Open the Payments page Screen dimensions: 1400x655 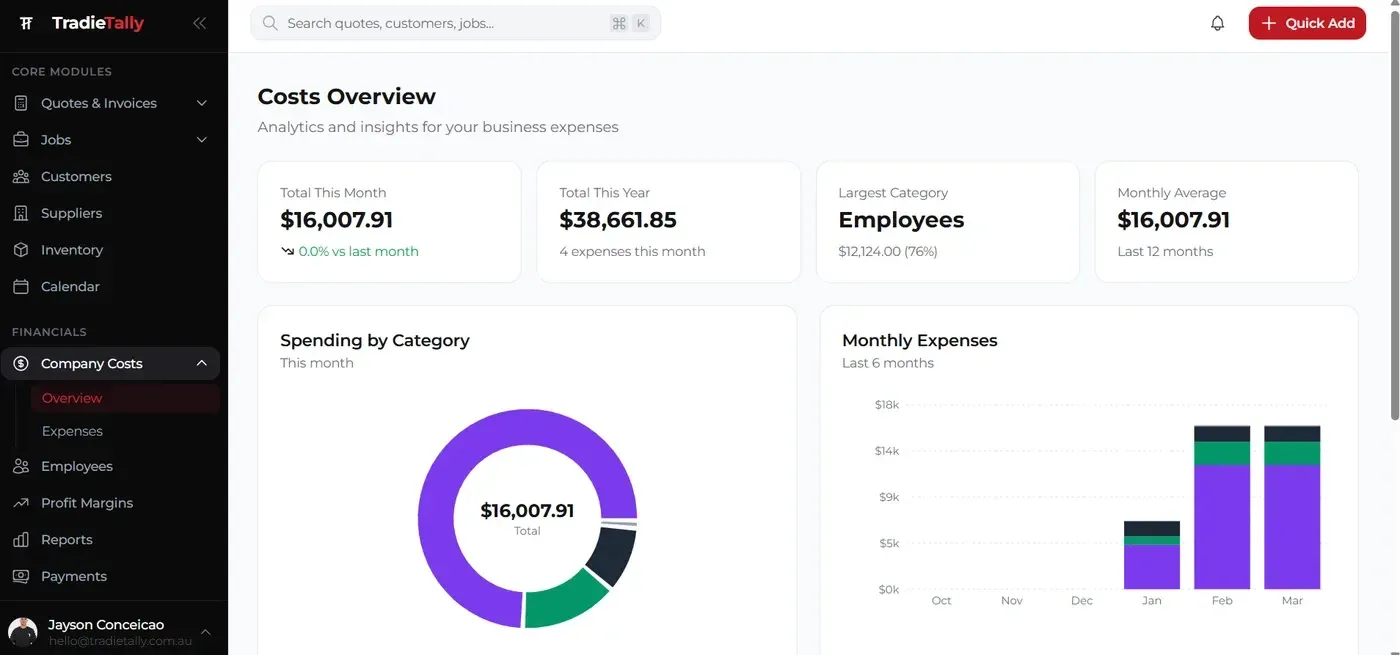coord(110,577)
